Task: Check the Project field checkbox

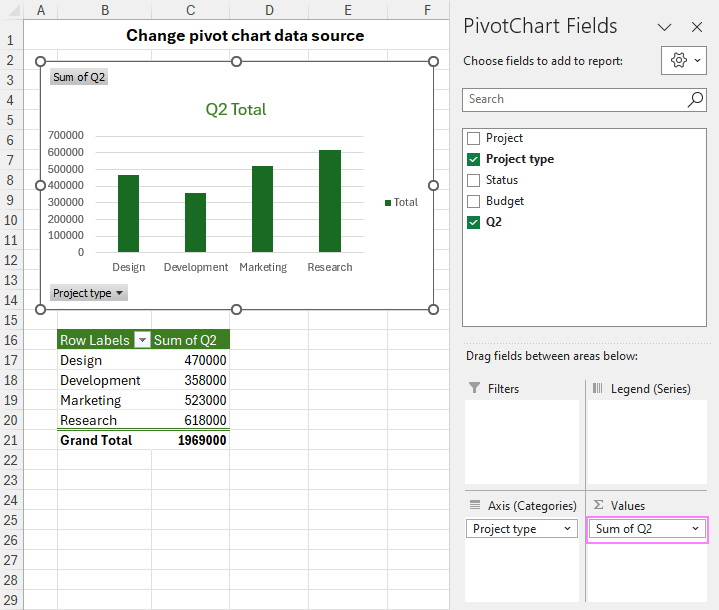Action: click(473, 138)
